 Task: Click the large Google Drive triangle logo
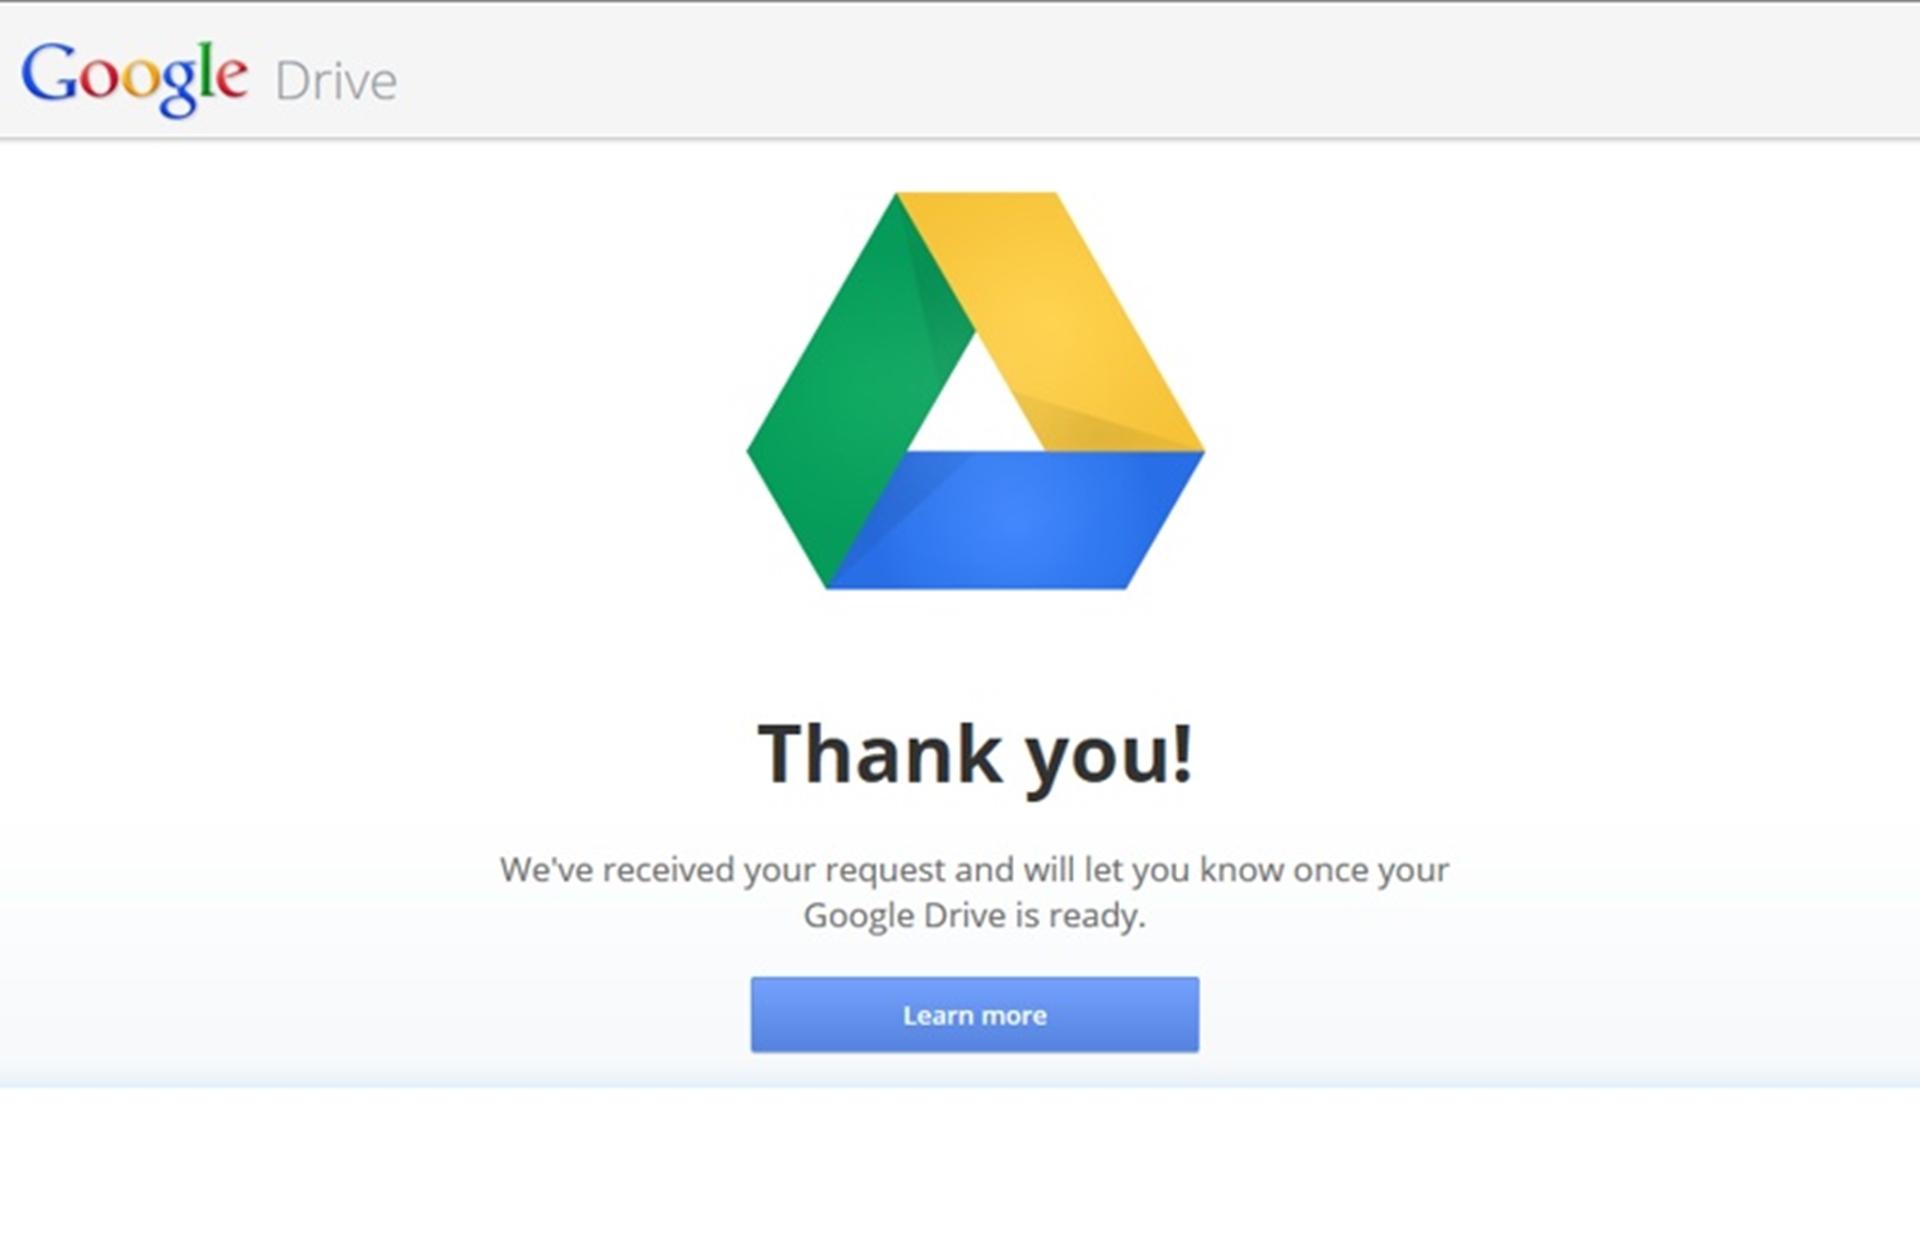[x=975, y=391]
